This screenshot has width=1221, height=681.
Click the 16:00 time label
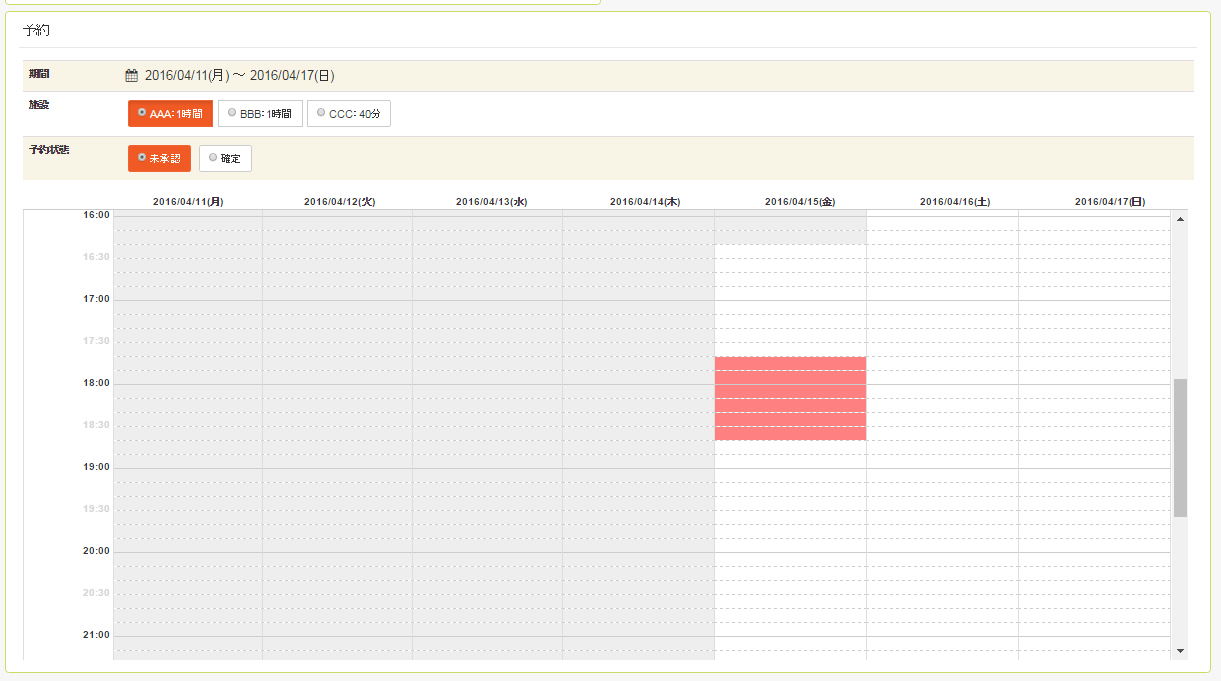(97, 215)
